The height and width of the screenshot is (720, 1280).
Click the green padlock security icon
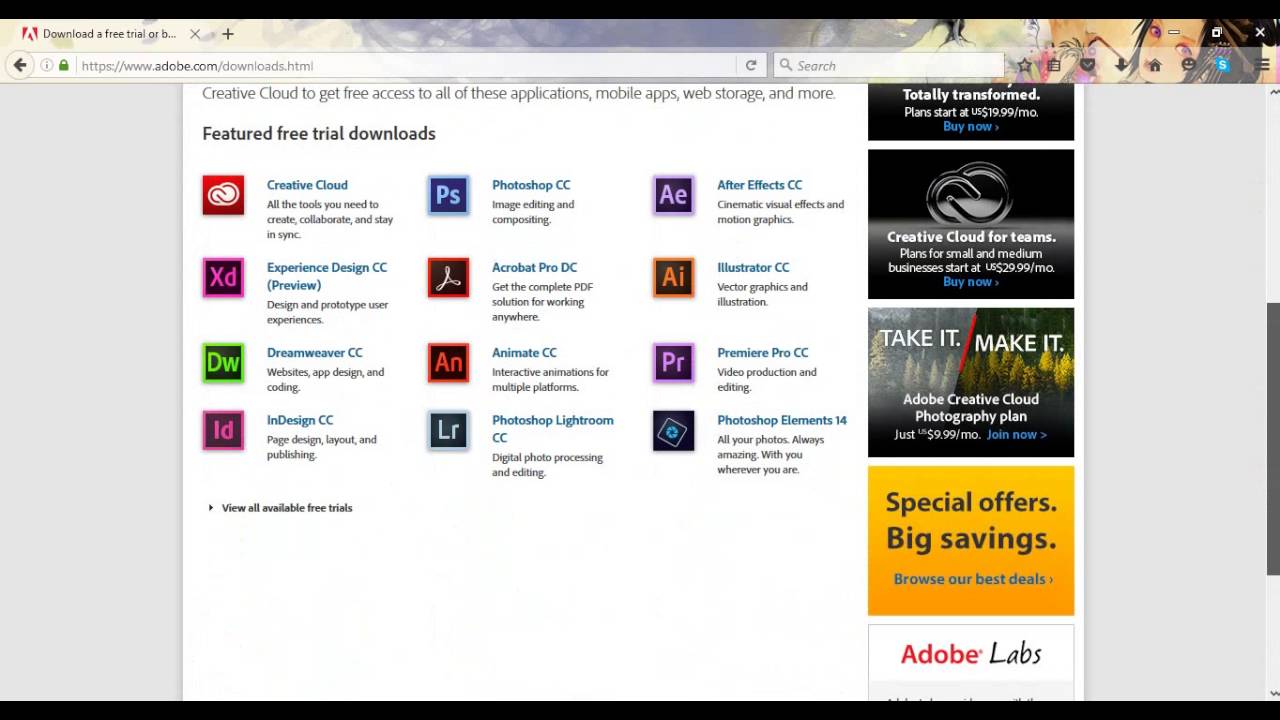click(x=64, y=65)
